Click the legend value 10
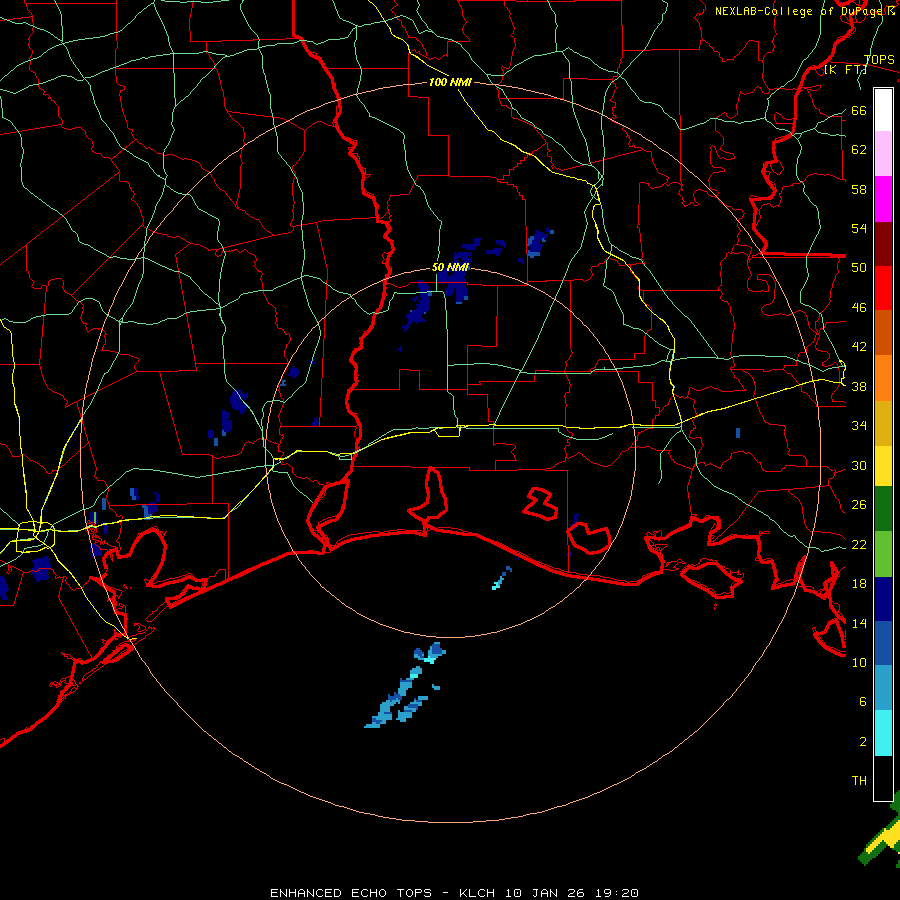Image resolution: width=900 pixels, height=900 pixels. 859,662
